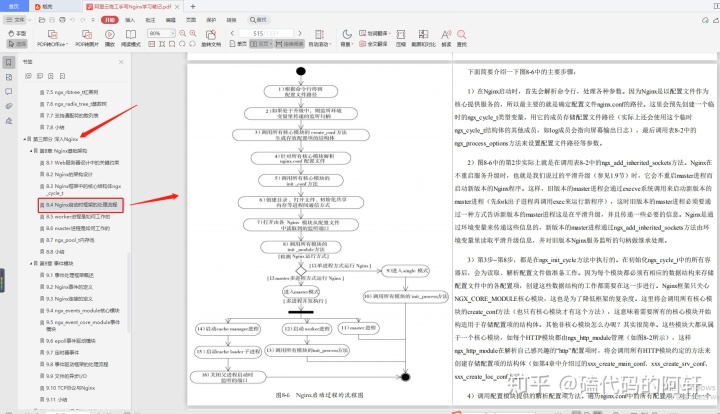The image size is (720, 414).
Task: Open bookmark 9.6 epoll event module
Action: coord(68,341)
